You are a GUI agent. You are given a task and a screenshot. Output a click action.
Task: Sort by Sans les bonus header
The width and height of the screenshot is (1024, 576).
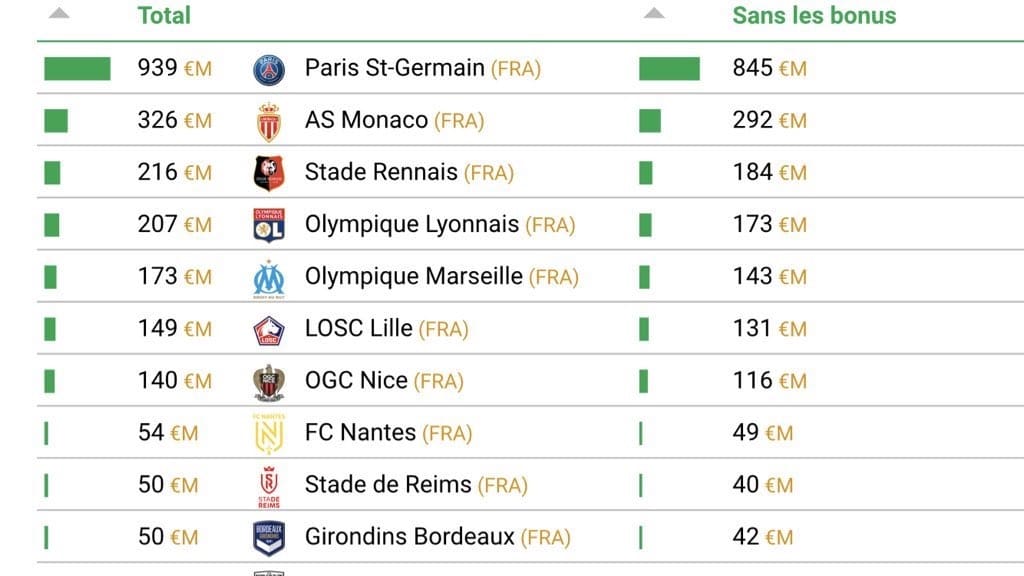[x=814, y=15]
